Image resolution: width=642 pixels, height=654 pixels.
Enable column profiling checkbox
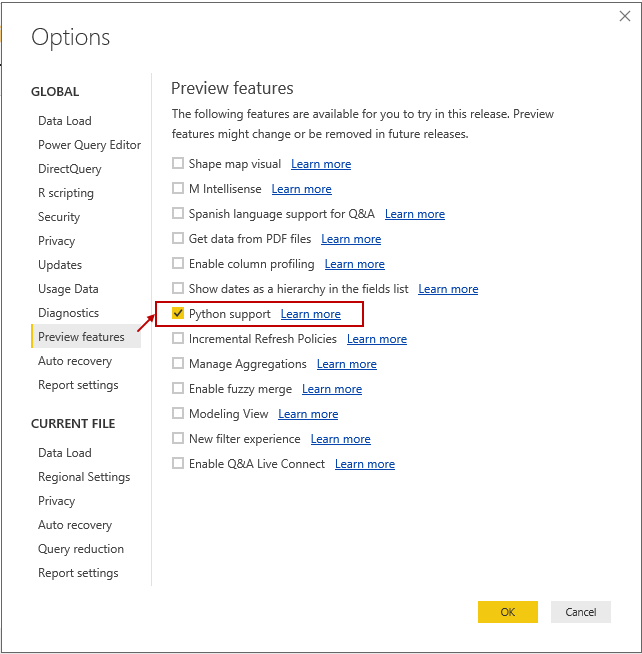coord(178,264)
